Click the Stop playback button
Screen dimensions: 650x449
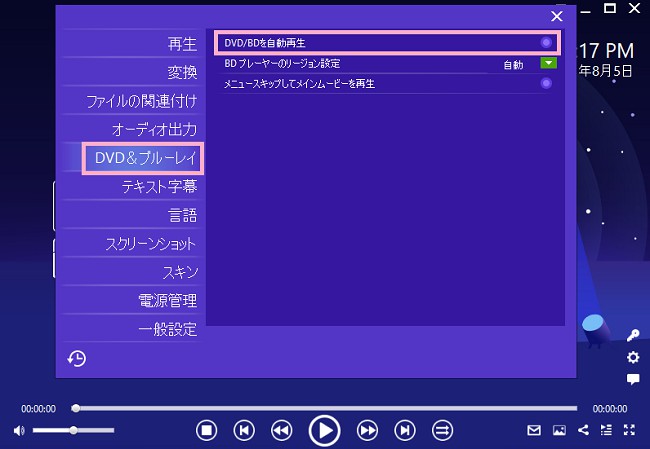206,430
